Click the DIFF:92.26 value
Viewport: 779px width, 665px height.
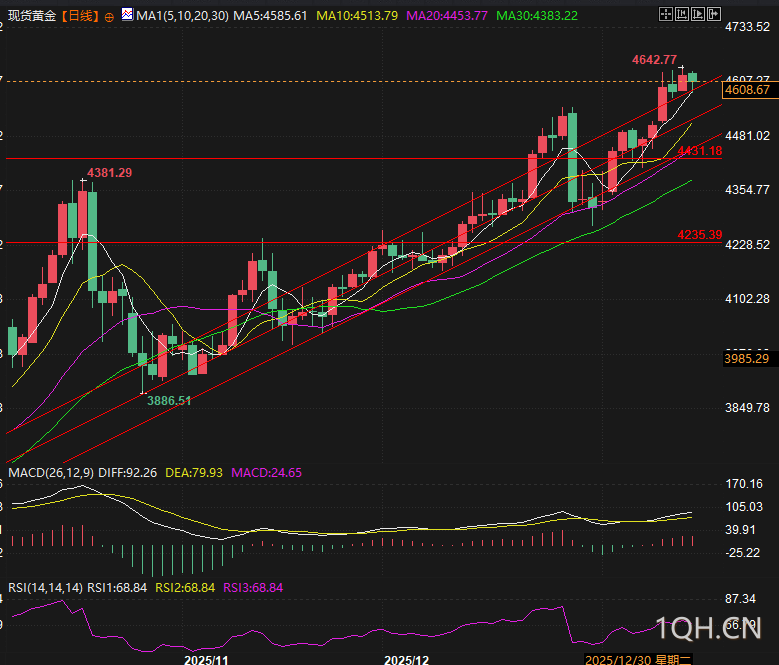(x=128, y=473)
